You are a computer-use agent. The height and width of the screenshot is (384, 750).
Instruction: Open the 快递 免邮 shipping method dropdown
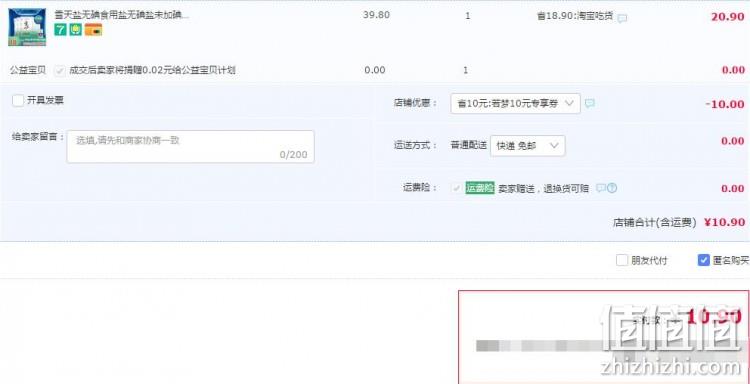527,146
